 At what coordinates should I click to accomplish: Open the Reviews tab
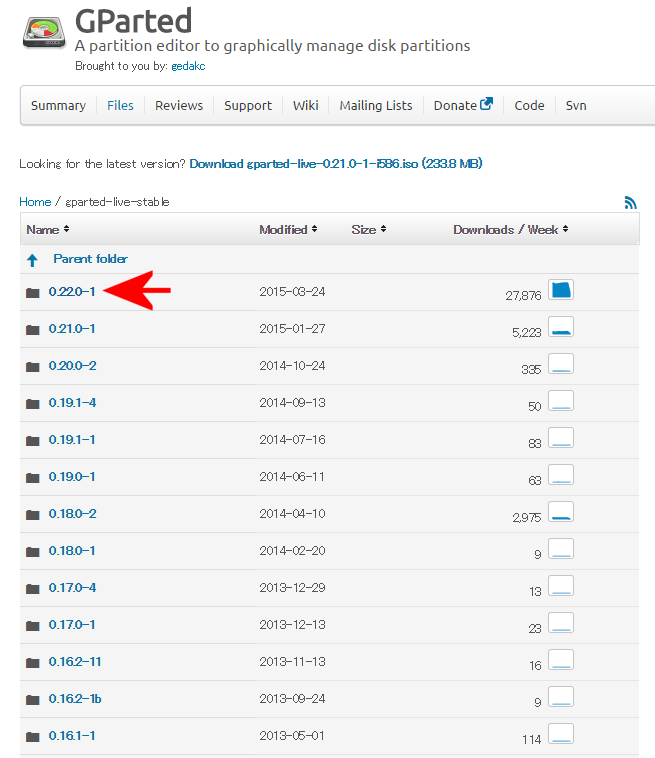click(x=179, y=105)
